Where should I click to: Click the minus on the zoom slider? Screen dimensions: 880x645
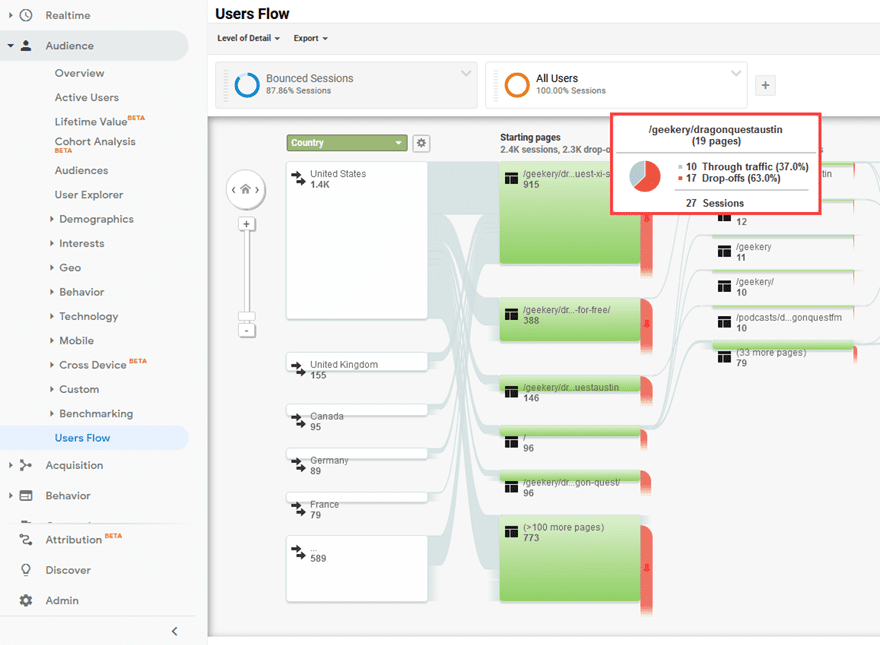click(247, 330)
